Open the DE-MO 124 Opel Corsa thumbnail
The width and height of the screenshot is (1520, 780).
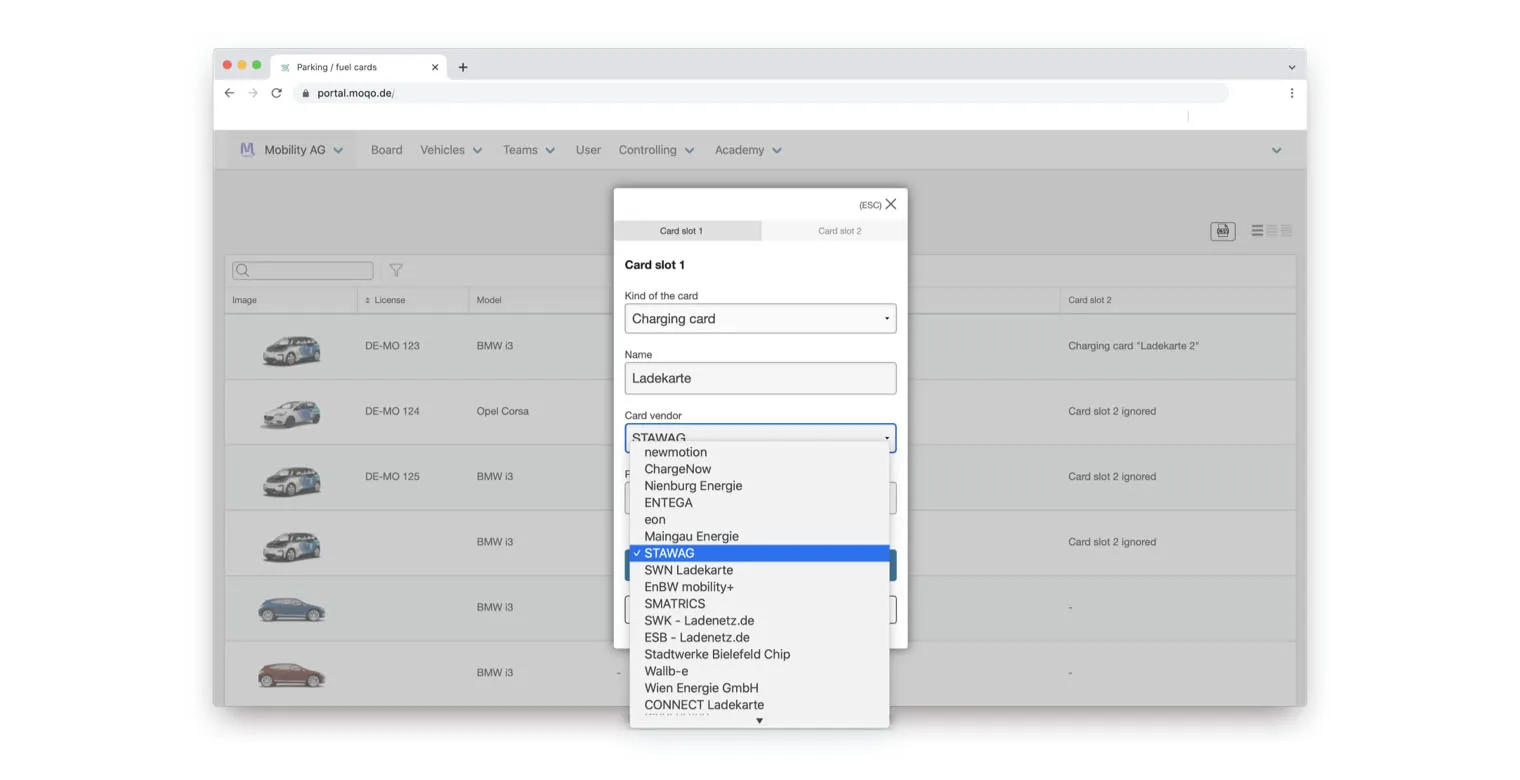(x=291, y=414)
